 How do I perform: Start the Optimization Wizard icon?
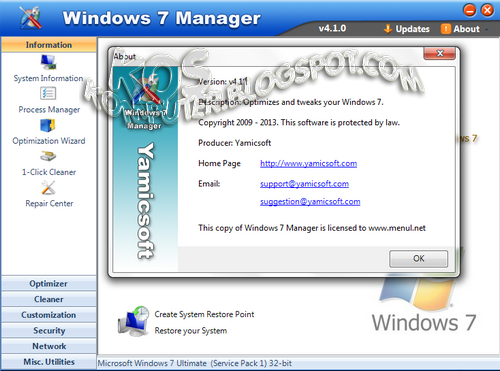[48, 125]
